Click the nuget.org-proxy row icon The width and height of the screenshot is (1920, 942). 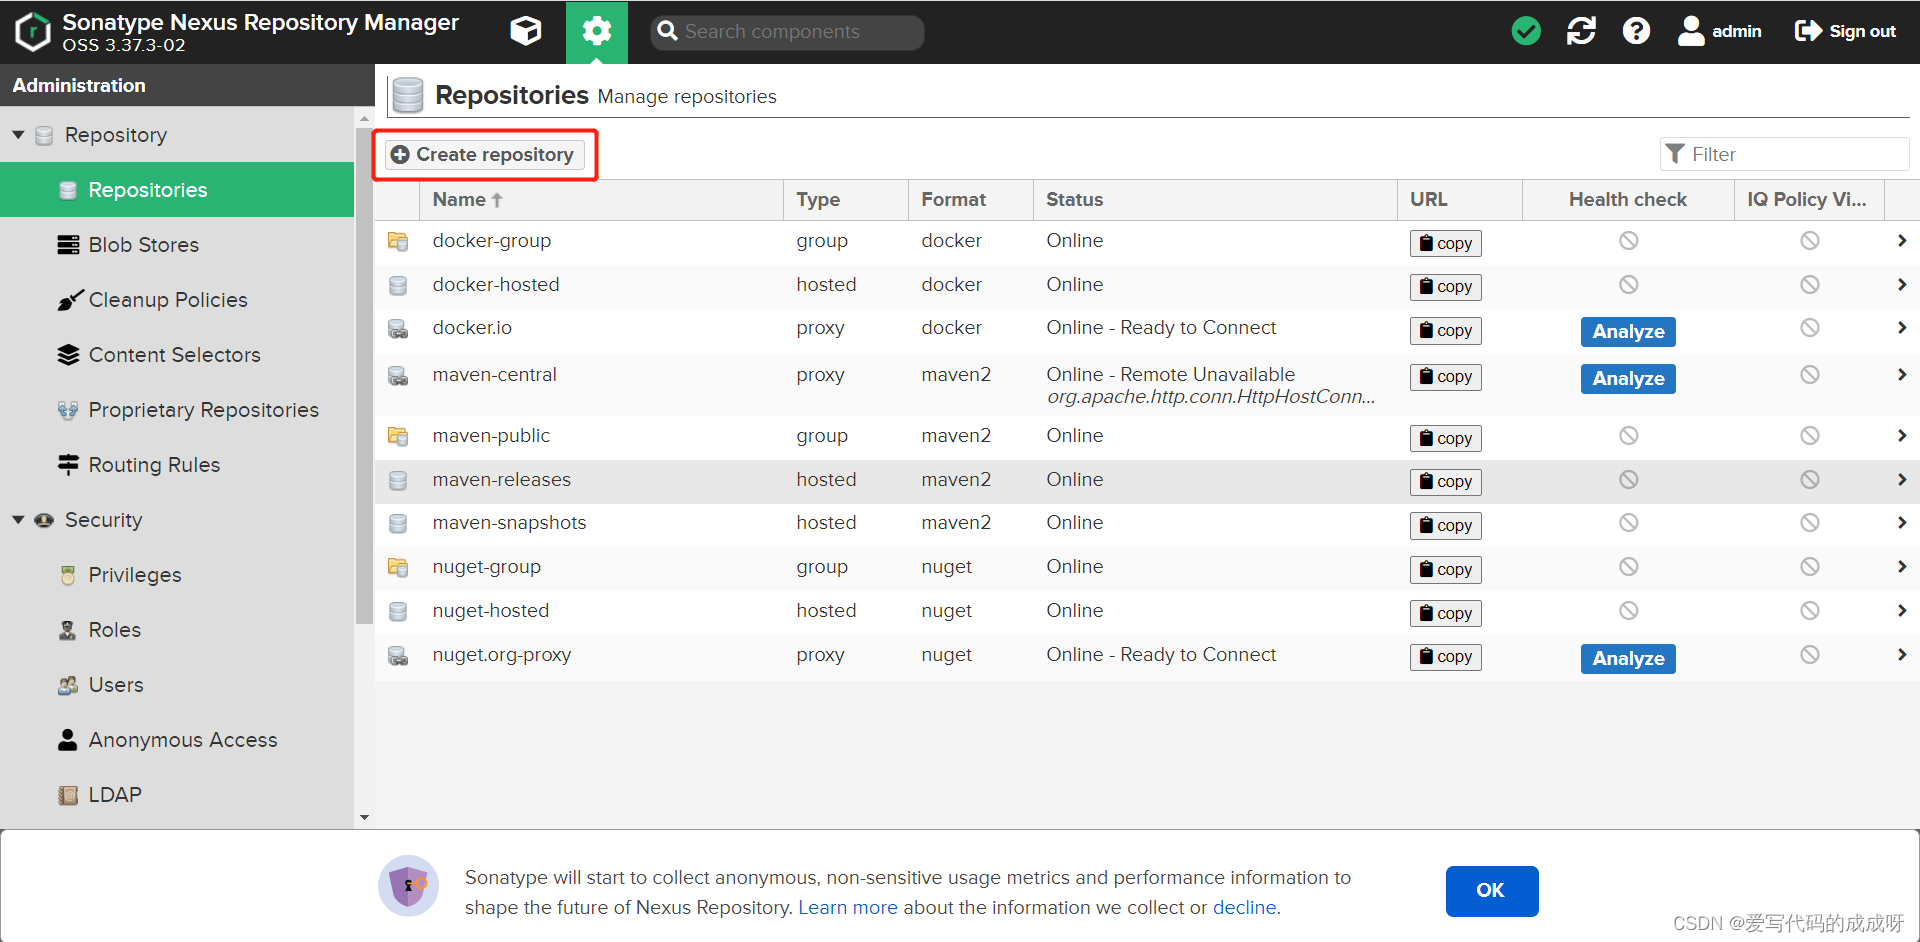[398, 656]
